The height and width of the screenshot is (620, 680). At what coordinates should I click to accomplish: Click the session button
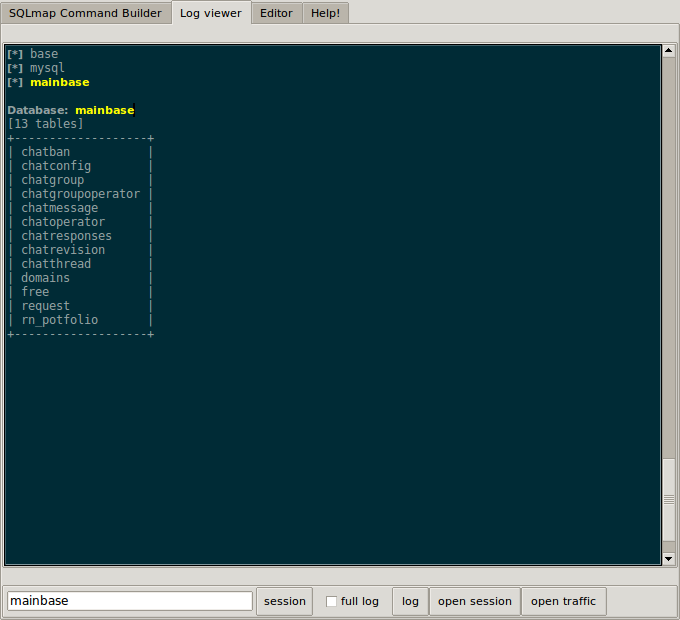tap(284, 601)
